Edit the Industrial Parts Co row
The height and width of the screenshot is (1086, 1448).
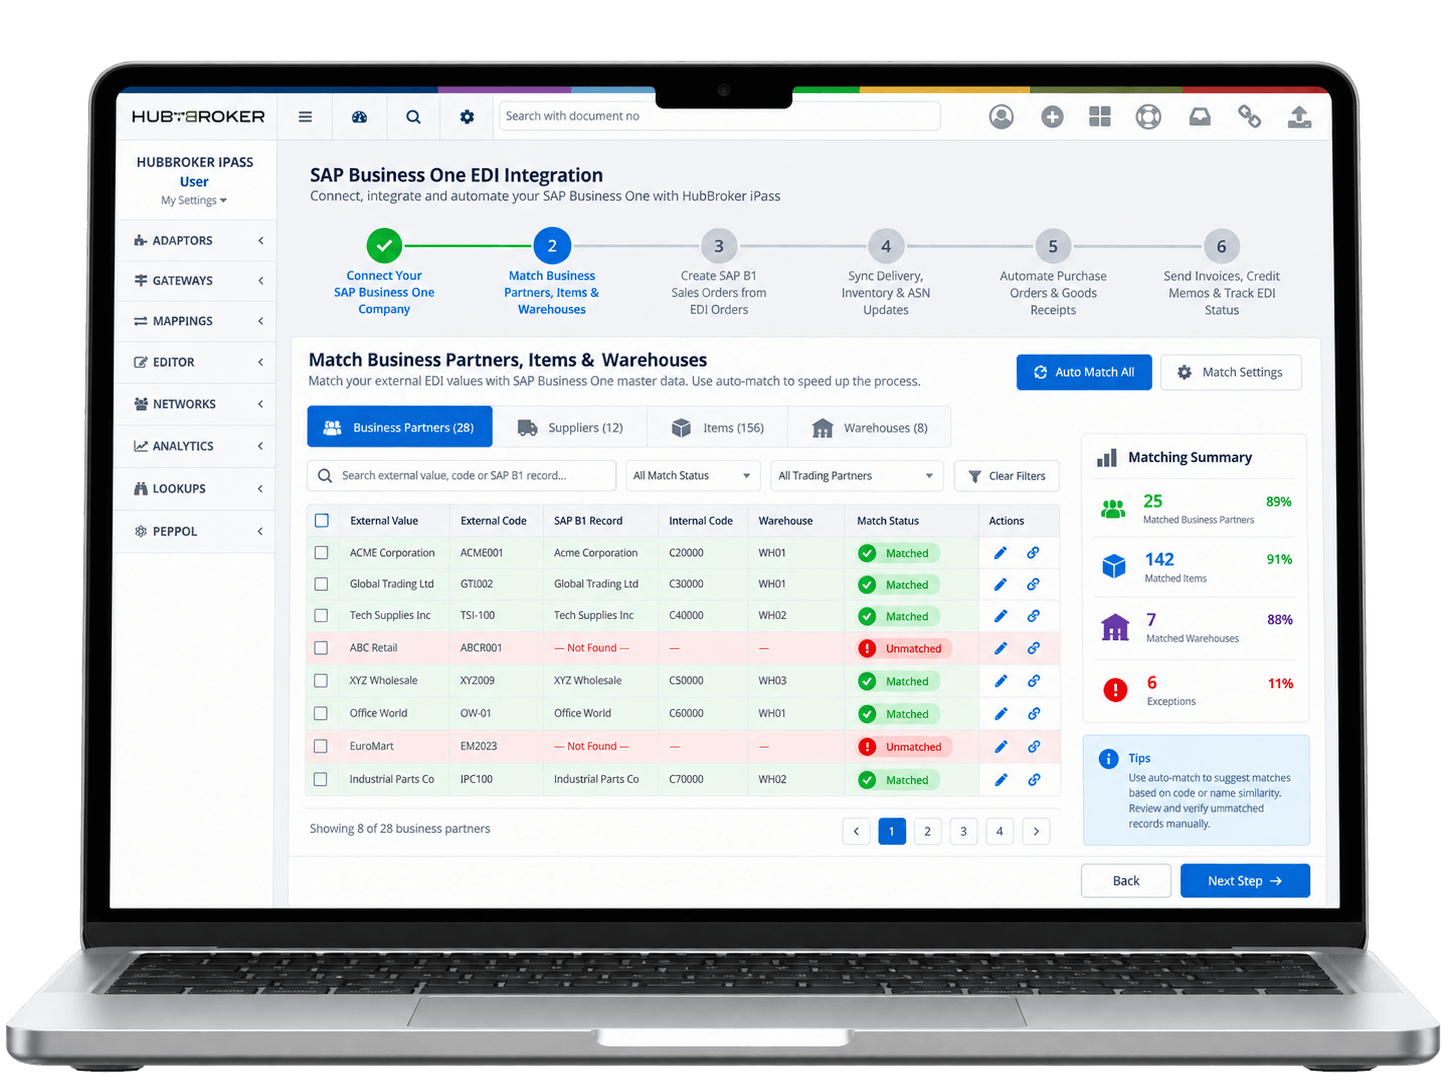1000,780
